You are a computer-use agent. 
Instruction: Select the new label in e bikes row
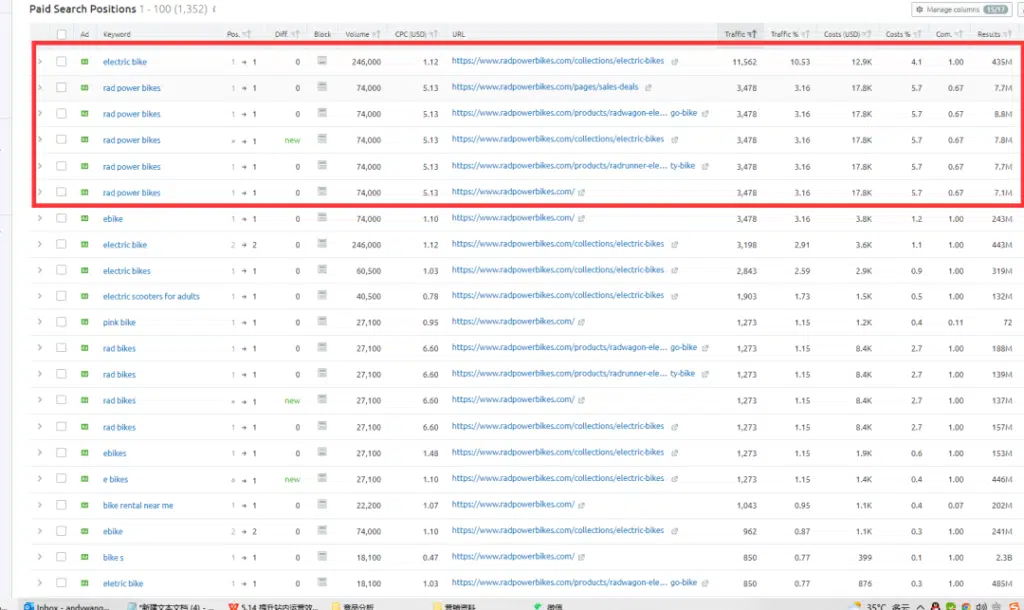point(292,479)
